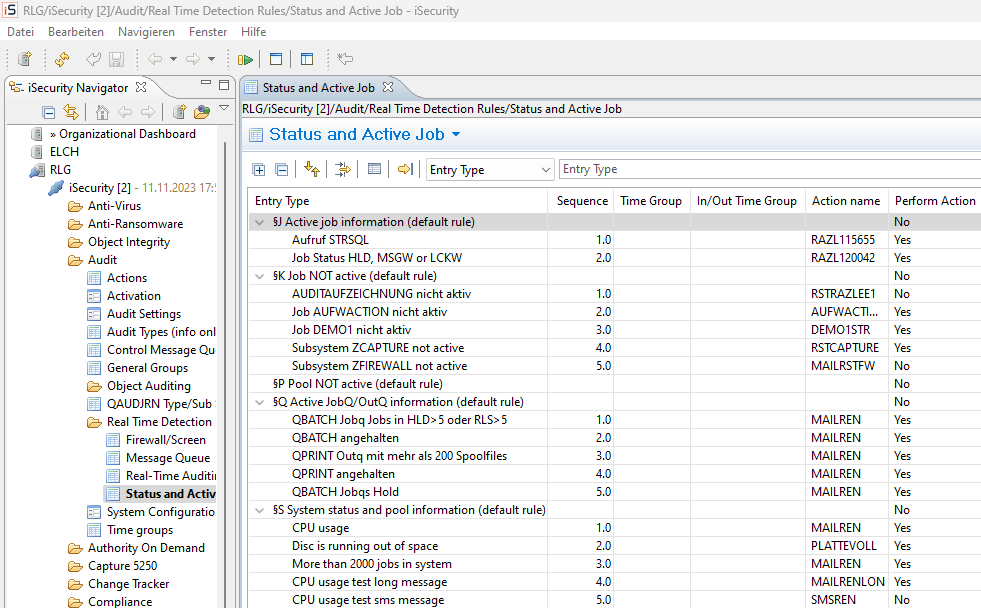Click the Entry Type filter text field
The width and height of the screenshot is (981, 608).
(770, 170)
